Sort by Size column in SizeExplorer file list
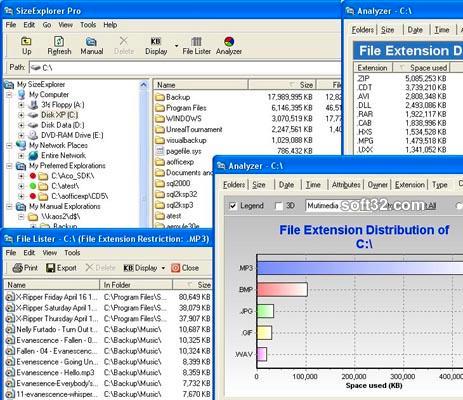 click(282, 85)
